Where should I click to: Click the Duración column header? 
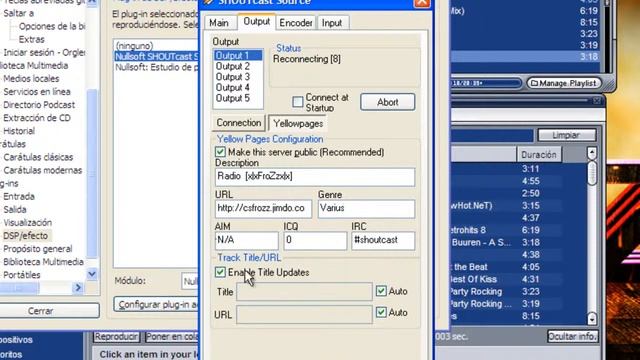539,155
